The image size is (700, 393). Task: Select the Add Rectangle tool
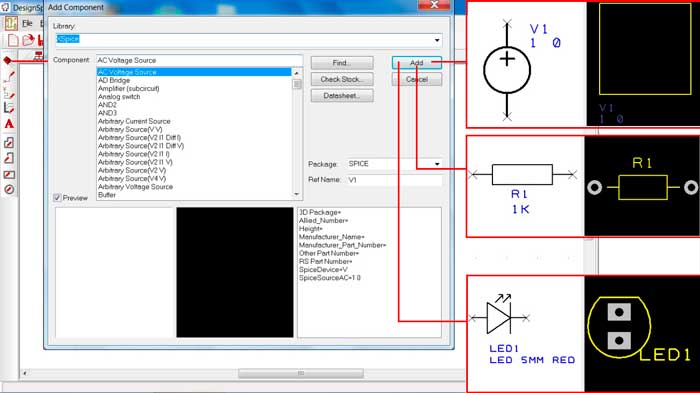(9, 174)
